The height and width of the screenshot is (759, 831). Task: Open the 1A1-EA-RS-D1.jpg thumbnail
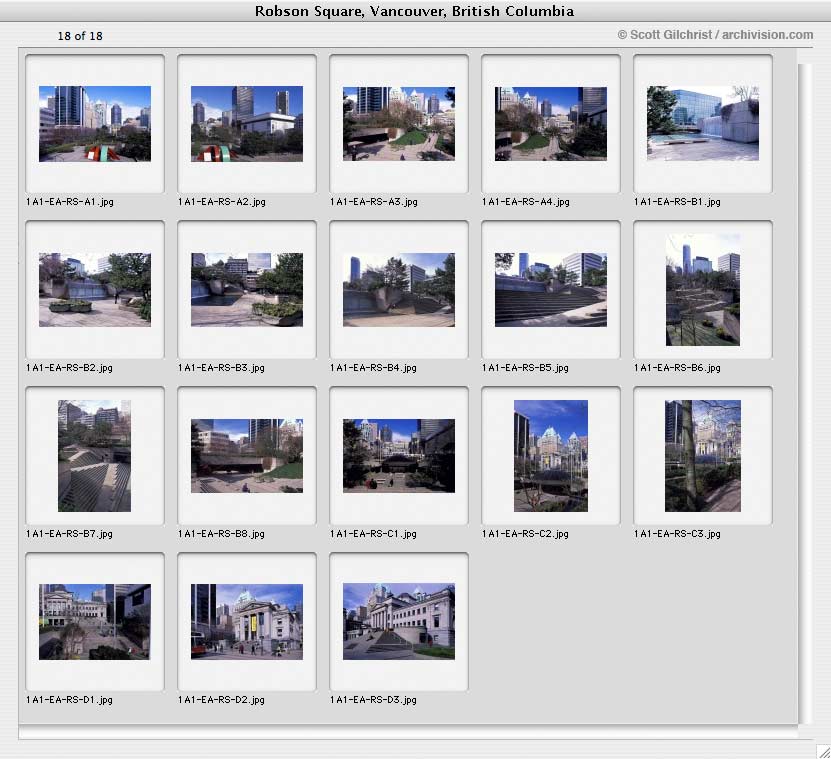coord(95,622)
